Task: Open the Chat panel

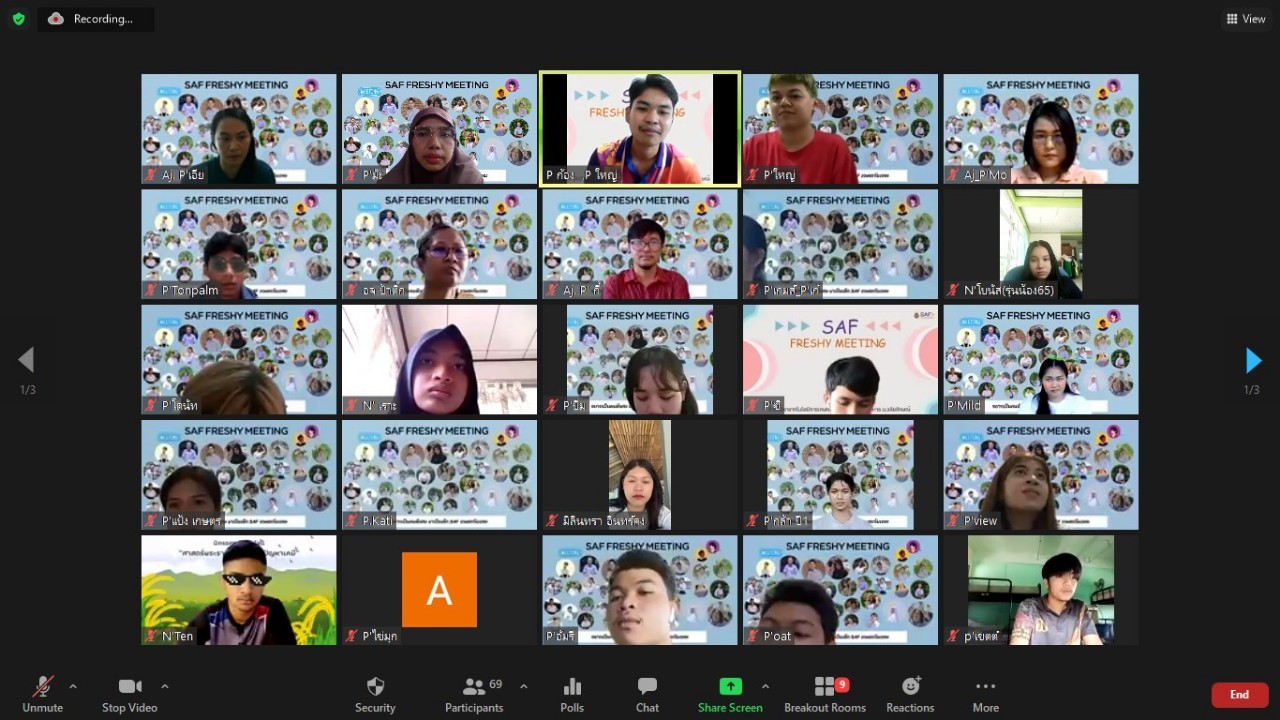Action: click(x=647, y=694)
